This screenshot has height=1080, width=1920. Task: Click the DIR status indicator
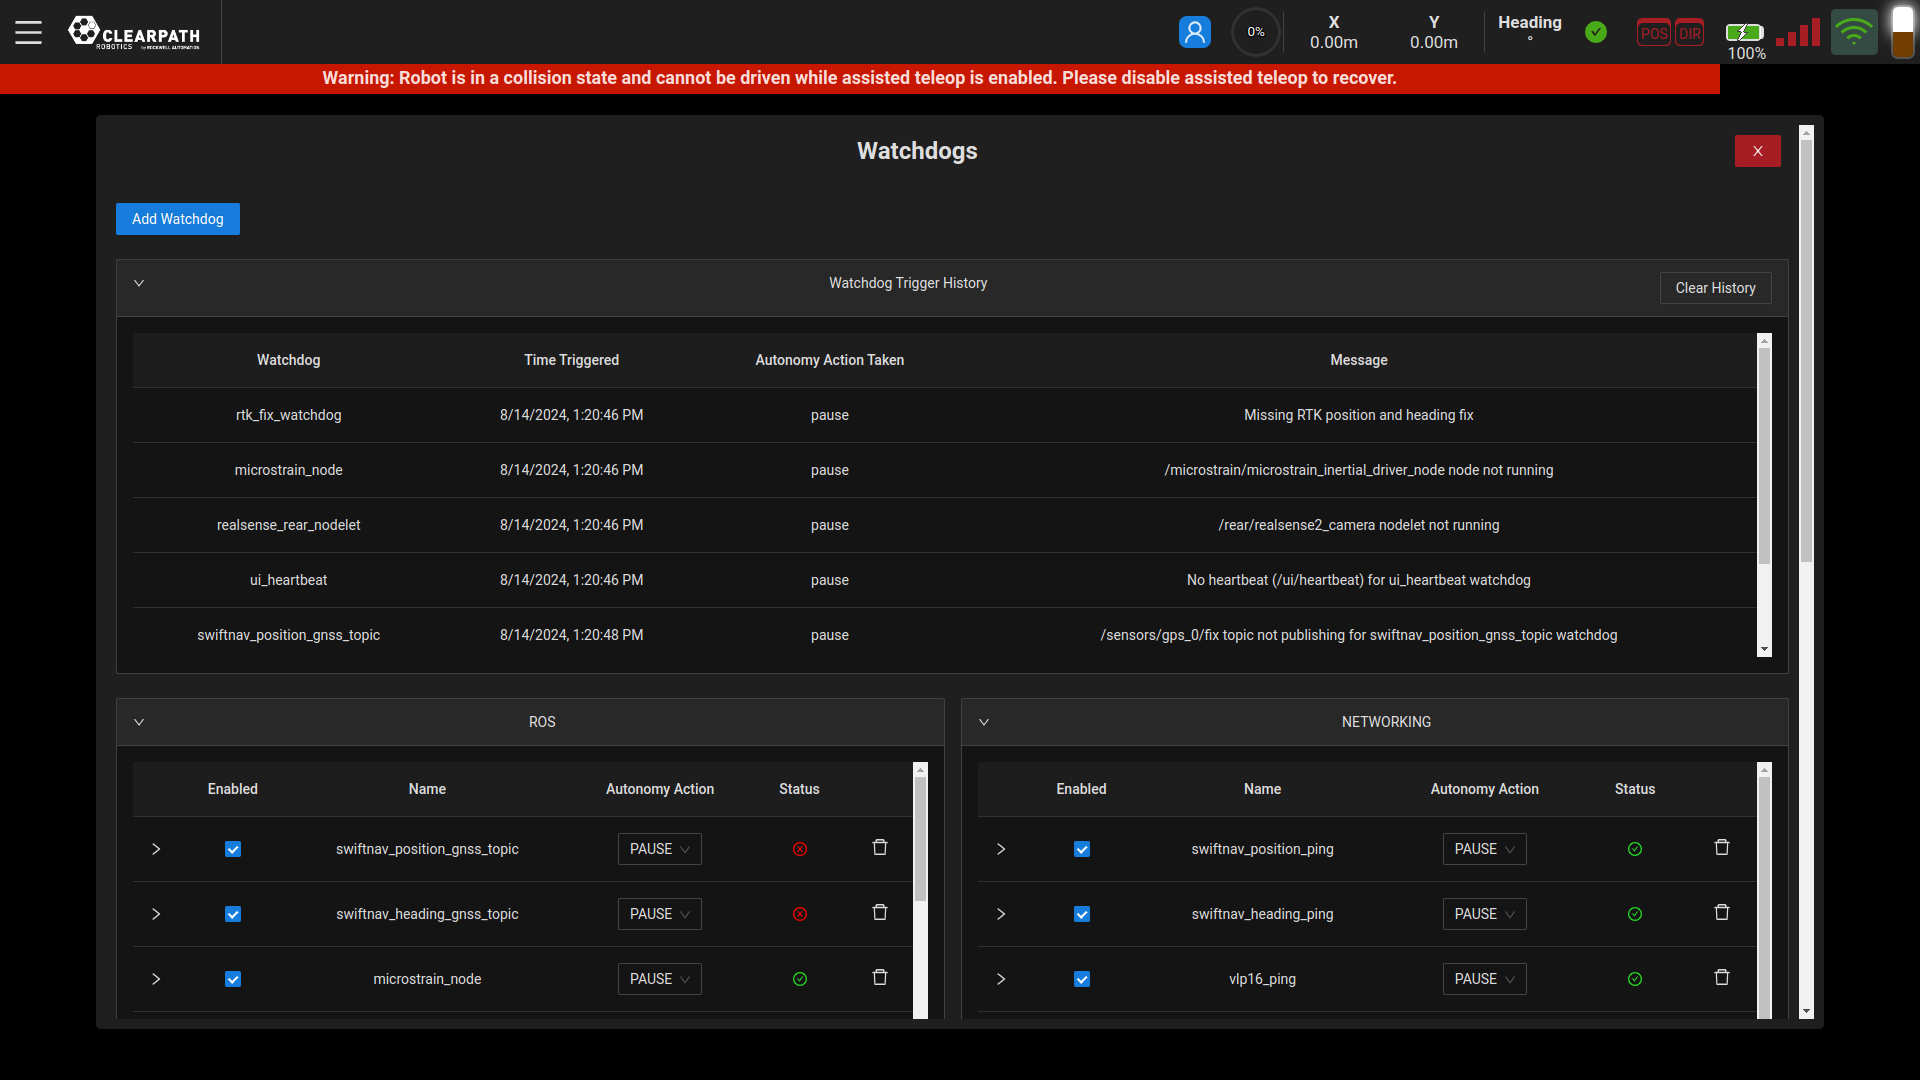click(1690, 33)
